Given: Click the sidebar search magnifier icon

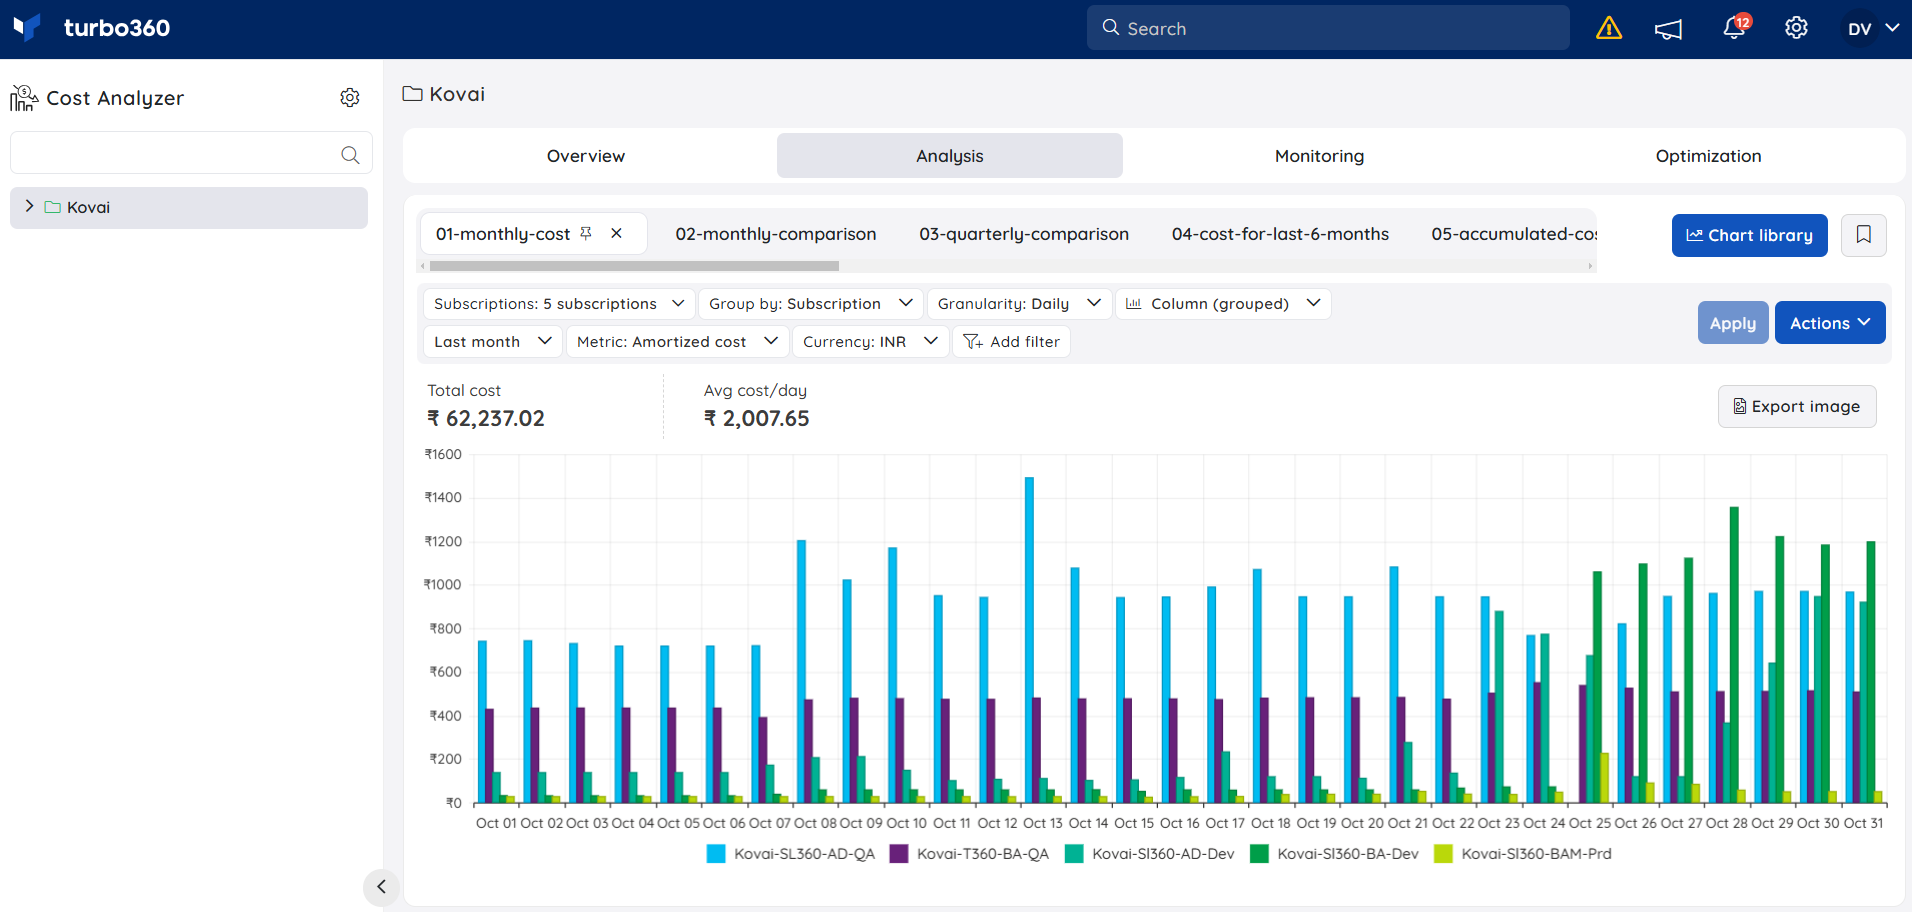Looking at the screenshot, I should point(350,154).
